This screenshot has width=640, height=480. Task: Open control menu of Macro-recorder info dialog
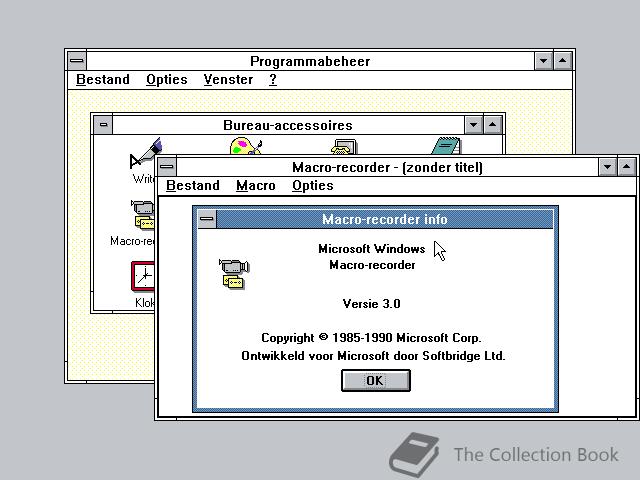207,219
